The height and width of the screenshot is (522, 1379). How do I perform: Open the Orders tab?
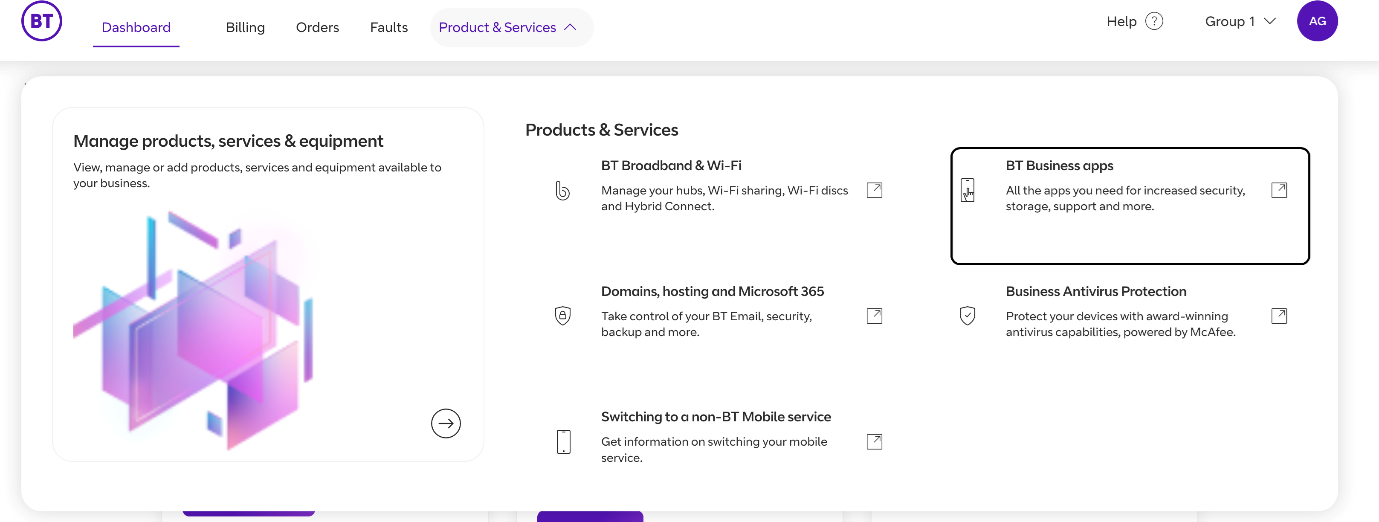pos(318,27)
